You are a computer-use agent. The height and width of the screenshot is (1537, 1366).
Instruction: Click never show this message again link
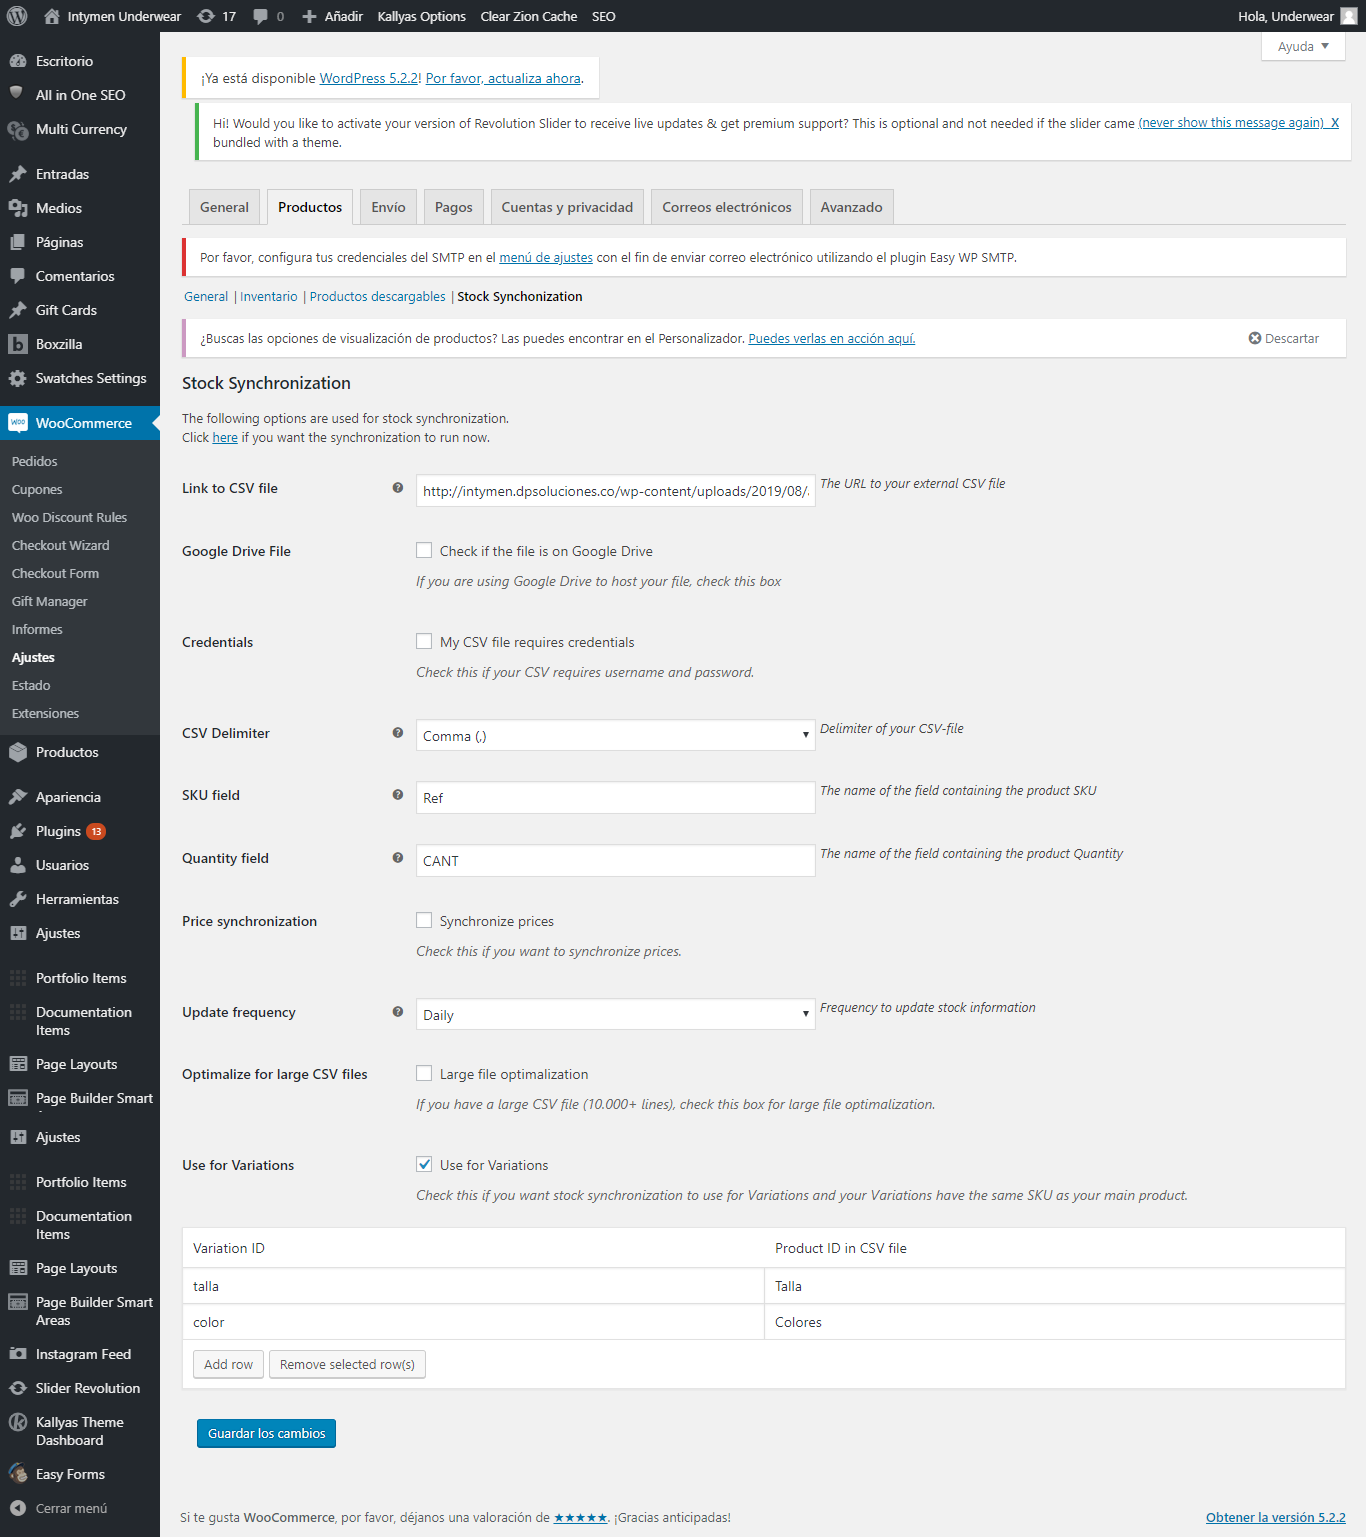pos(1231,123)
